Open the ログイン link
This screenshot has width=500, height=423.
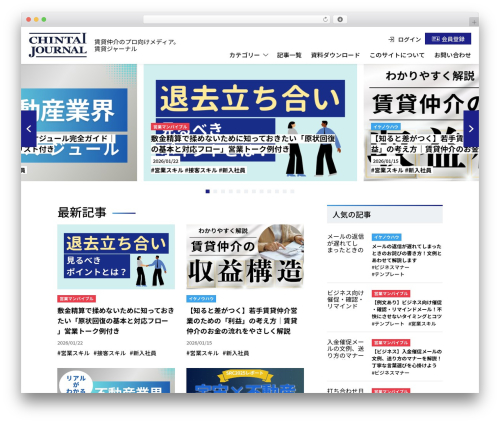[409, 39]
